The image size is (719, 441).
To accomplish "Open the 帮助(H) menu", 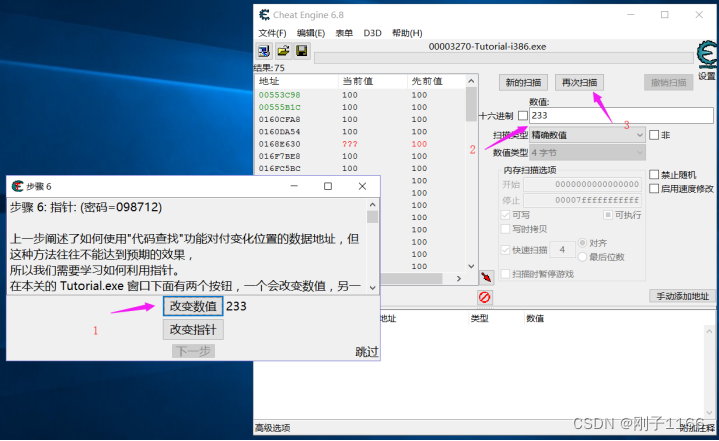I will click(x=407, y=33).
